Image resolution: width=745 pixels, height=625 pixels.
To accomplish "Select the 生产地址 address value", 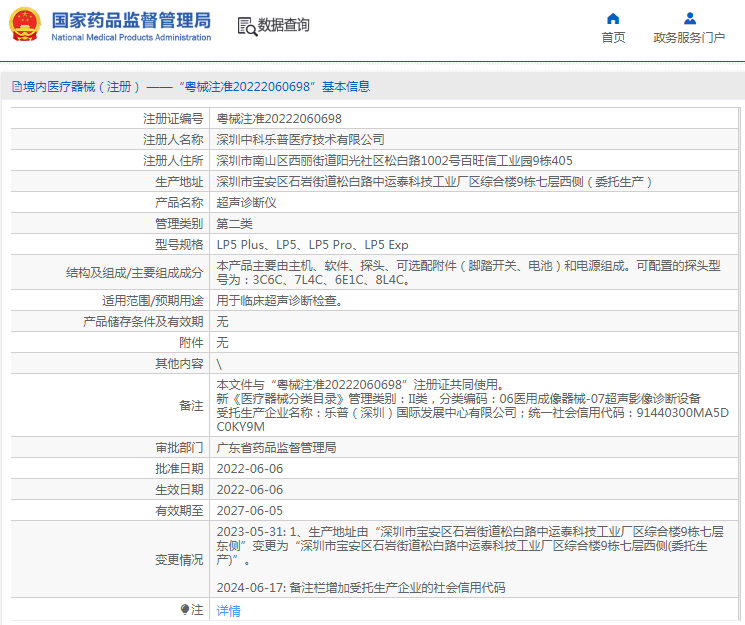I will pyautogui.click(x=434, y=182).
